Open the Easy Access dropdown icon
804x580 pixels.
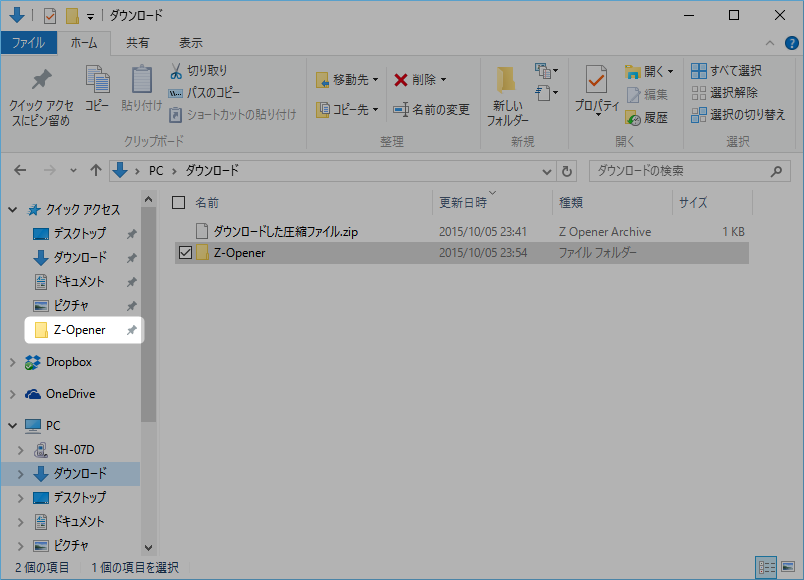[546, 93]
